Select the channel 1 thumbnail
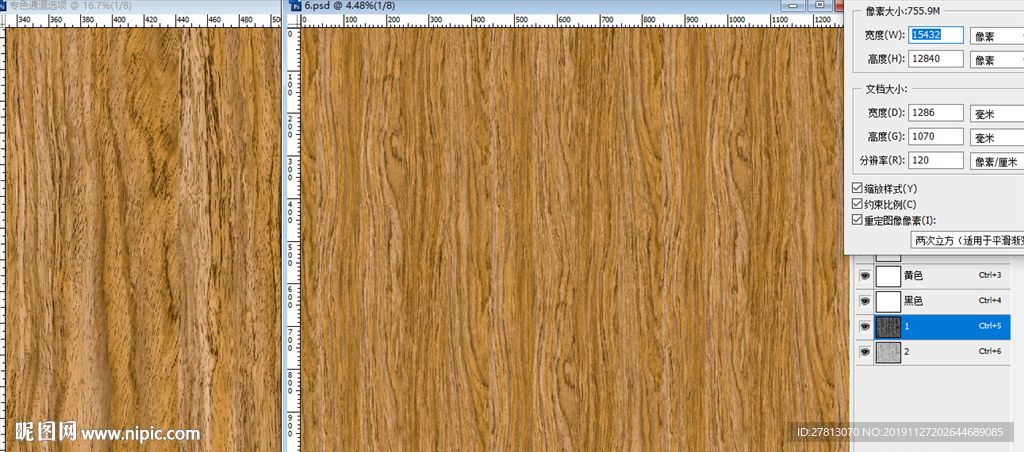Viewport: 1024px width, 452px height. coord(888,326)
